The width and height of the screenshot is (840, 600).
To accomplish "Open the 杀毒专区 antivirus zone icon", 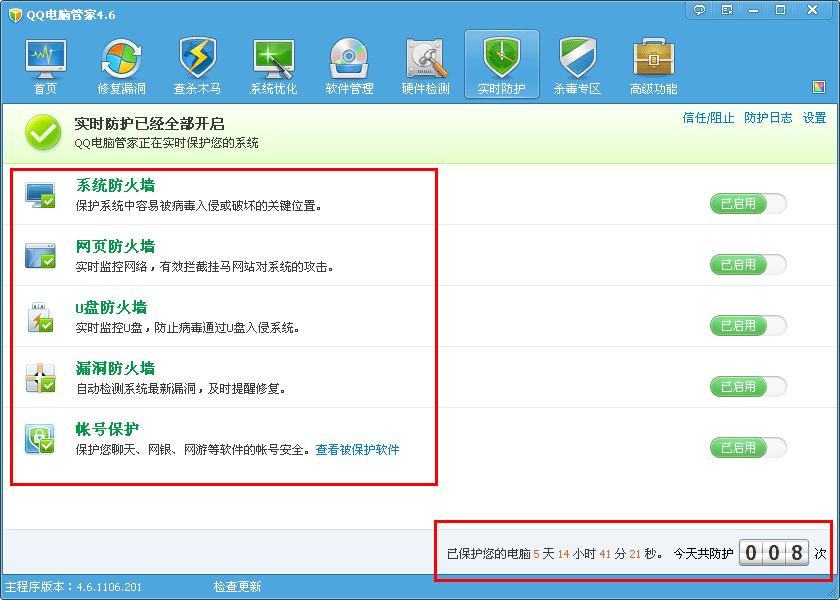I will [577, 66].
